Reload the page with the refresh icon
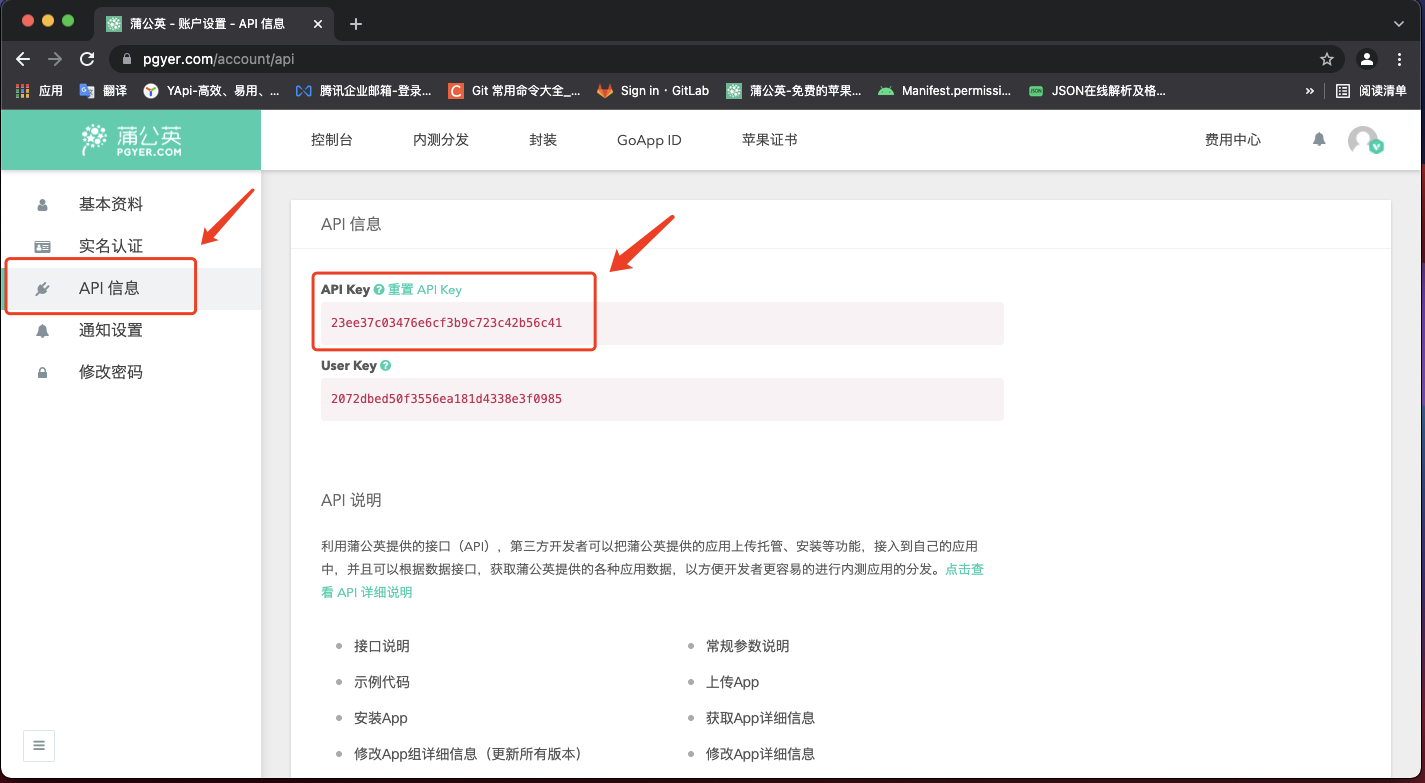The image size is (1425, 783). pyautogui.click(x=87, y=59)
